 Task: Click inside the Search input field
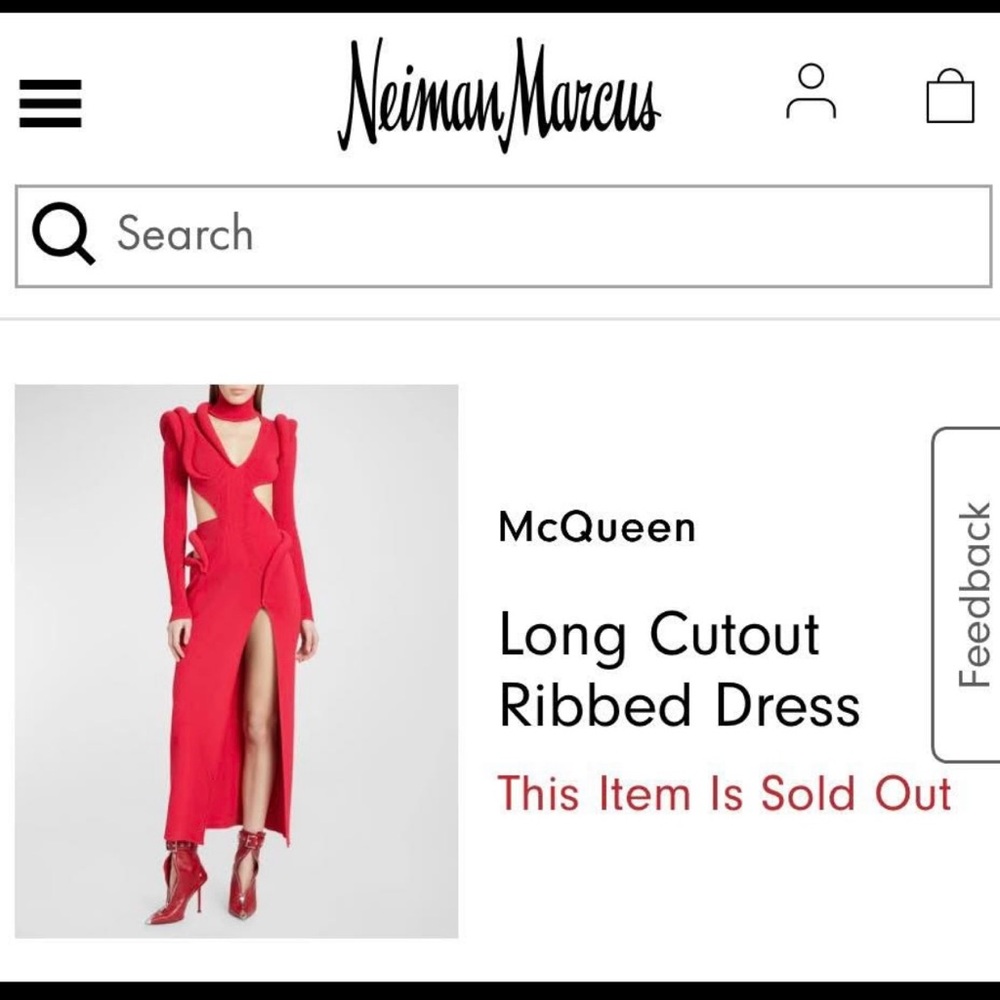click(400, 232)
